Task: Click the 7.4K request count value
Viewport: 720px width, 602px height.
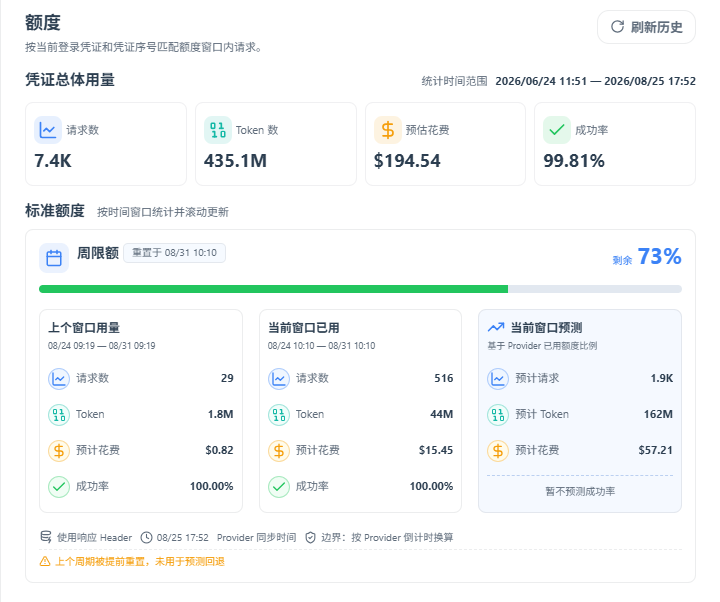Action: (53, 161)
